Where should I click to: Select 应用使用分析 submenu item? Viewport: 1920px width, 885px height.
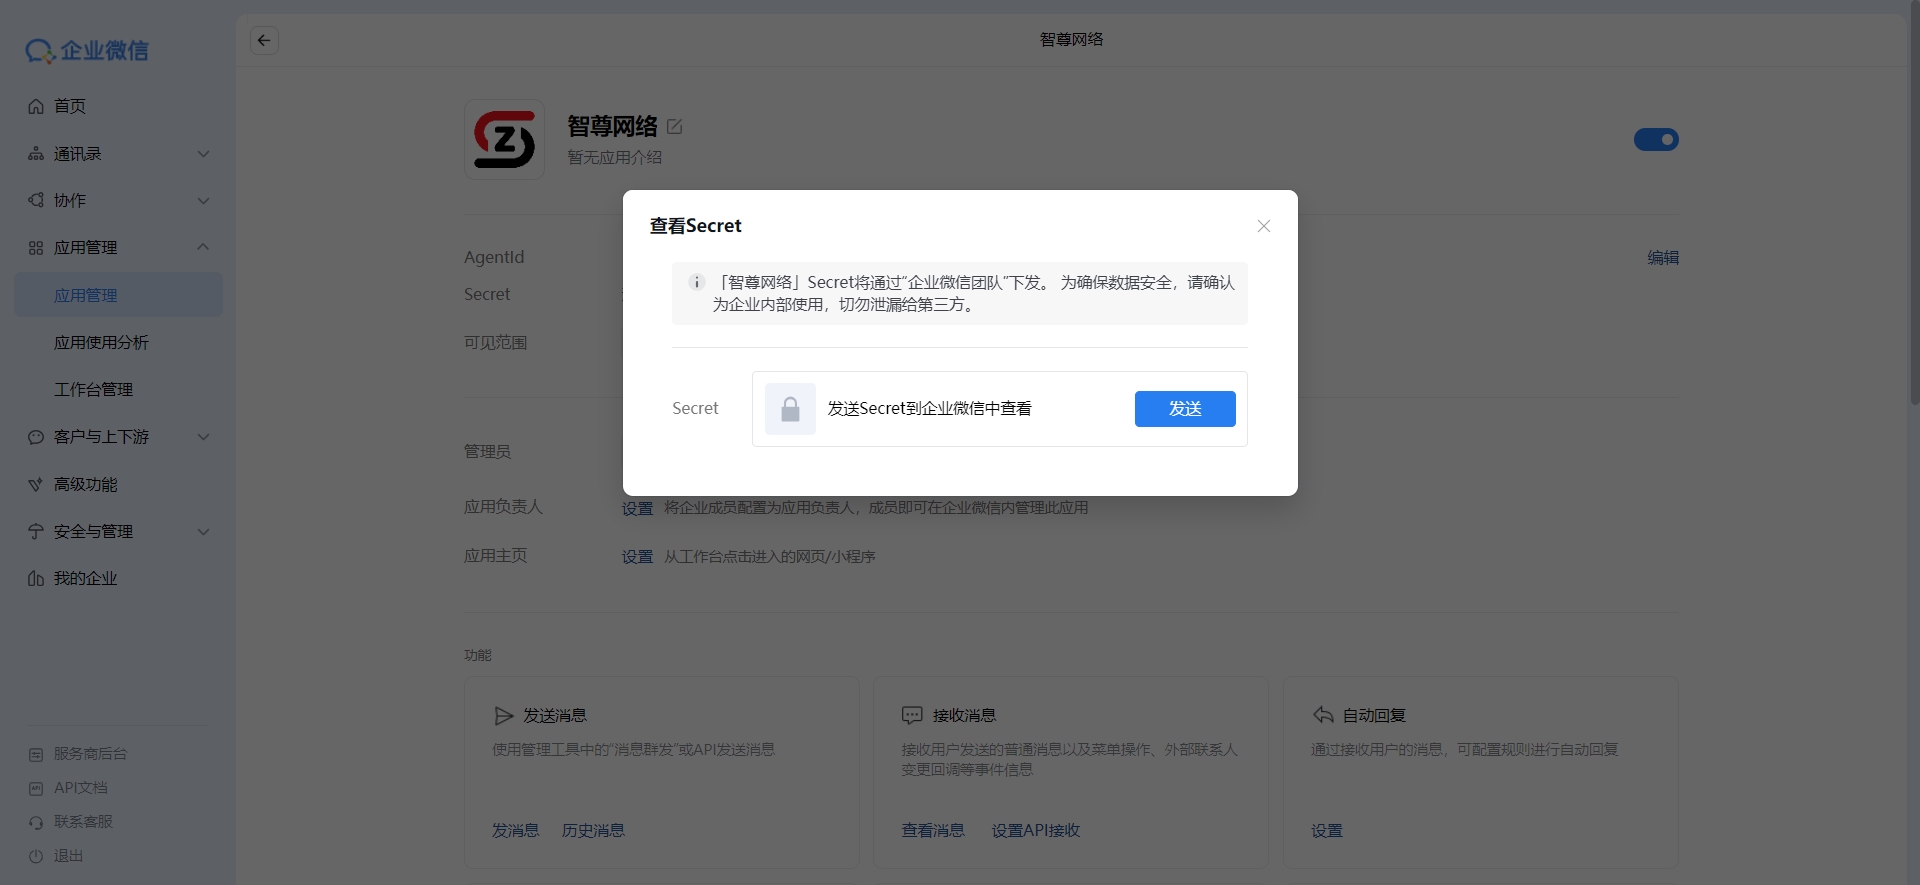point(101,343)
